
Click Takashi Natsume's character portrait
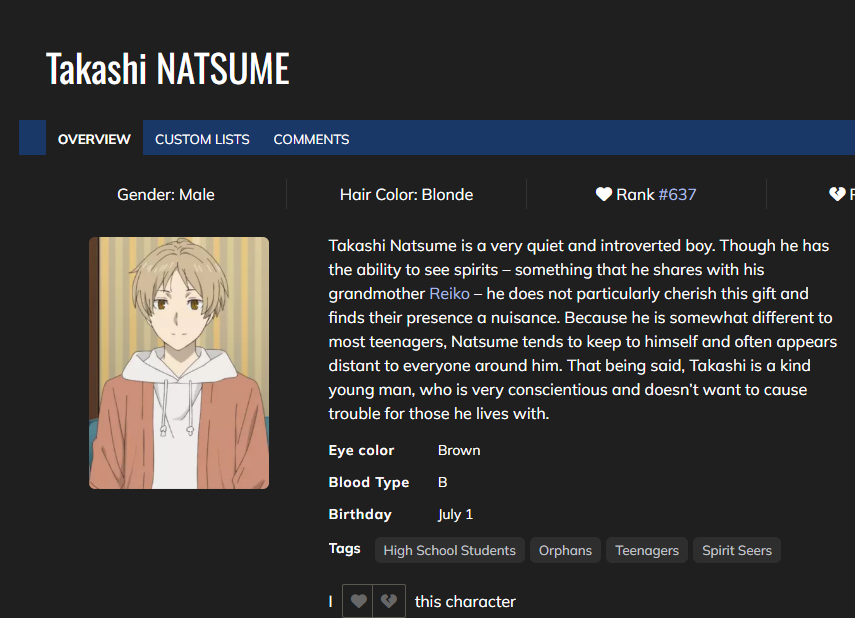179,363
